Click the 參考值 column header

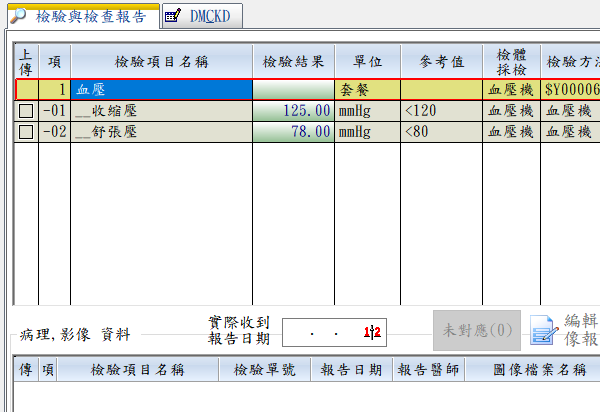441,61
